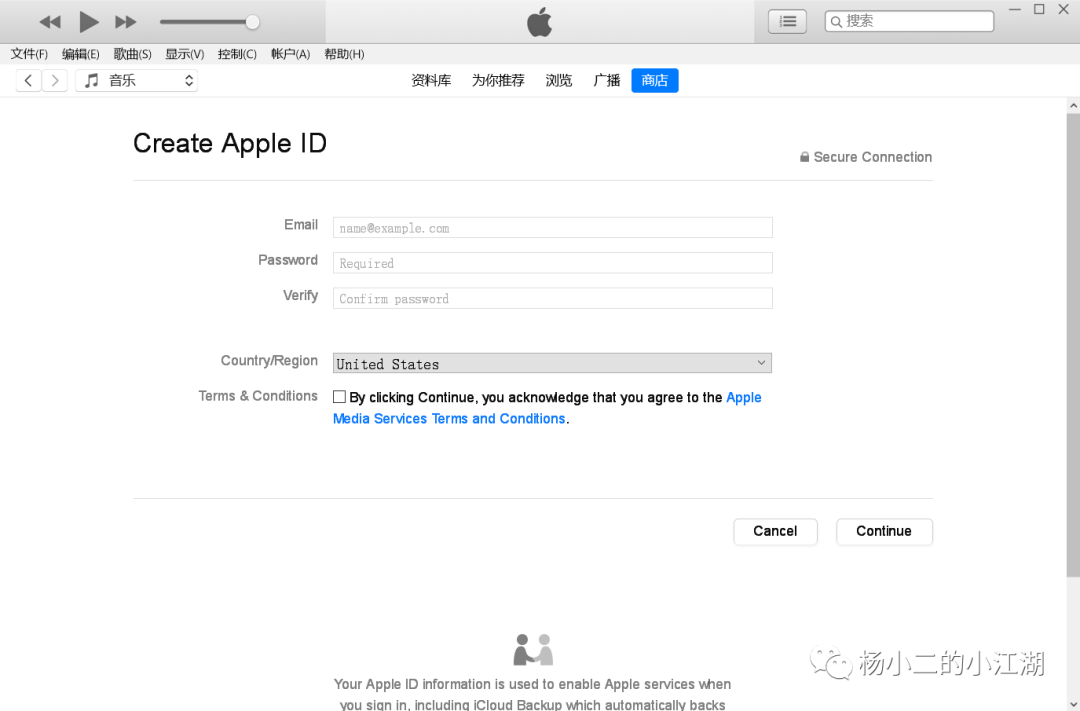Click the Apple logo in header
This screenshot has width=1080, height=711.
tap(540, 22)
